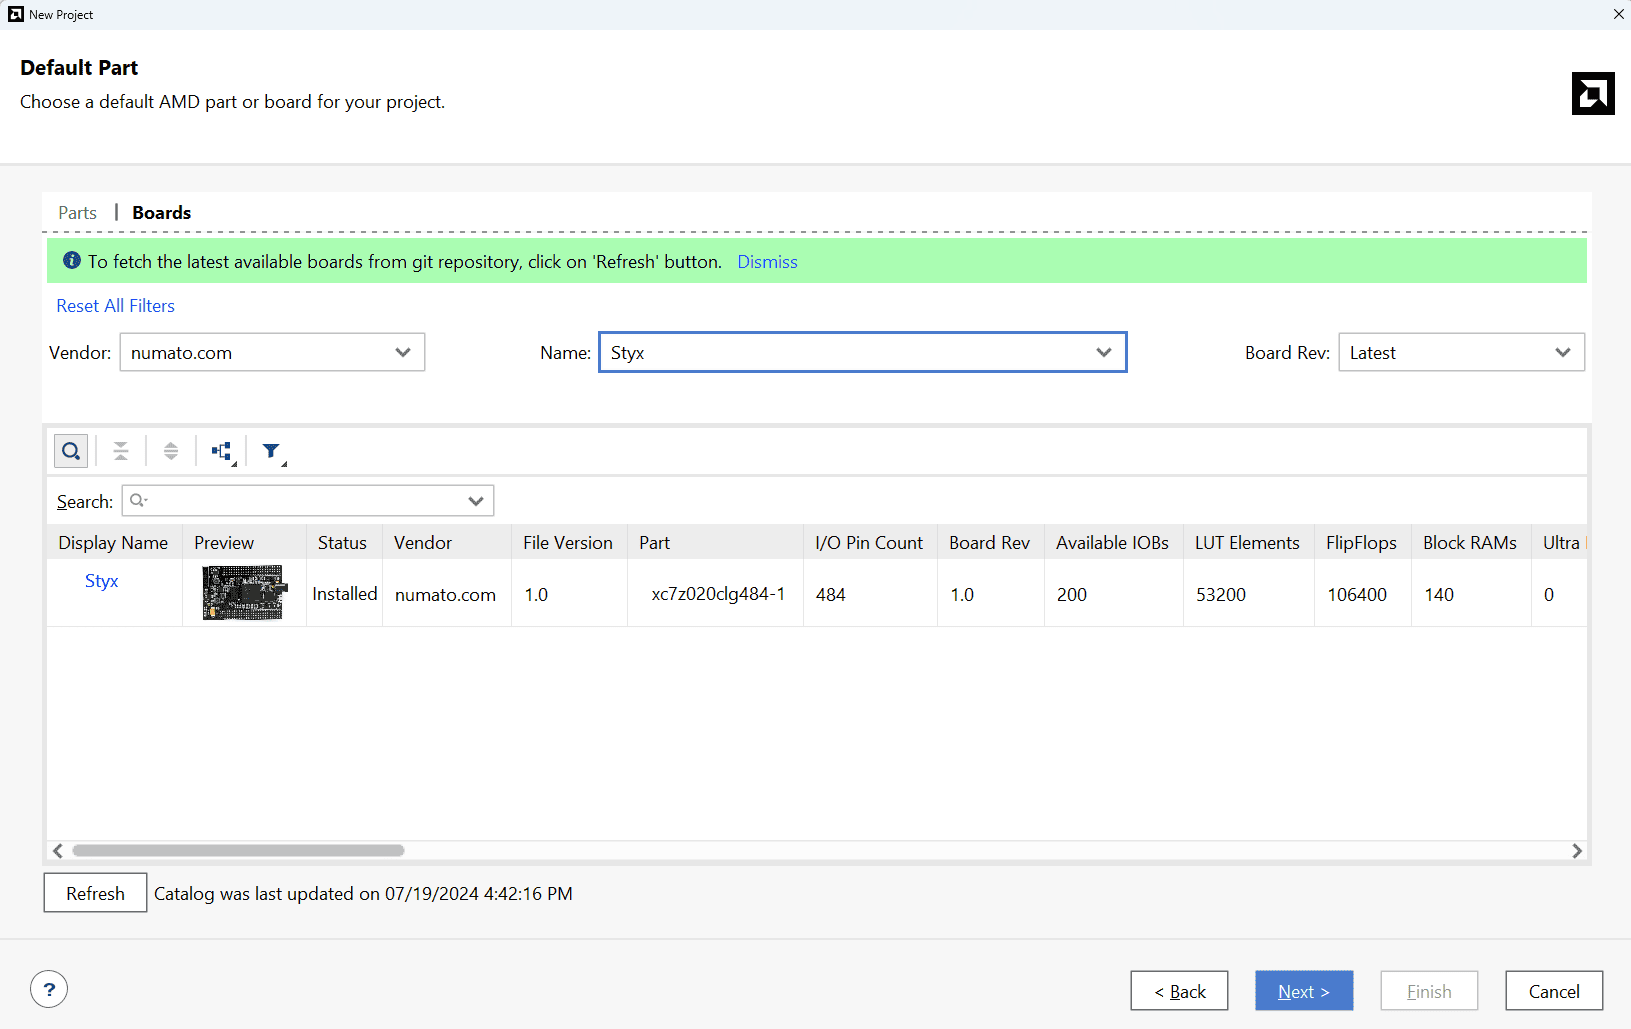
Task: Expand the Vendor dropdown
Action: pos(272,352)
